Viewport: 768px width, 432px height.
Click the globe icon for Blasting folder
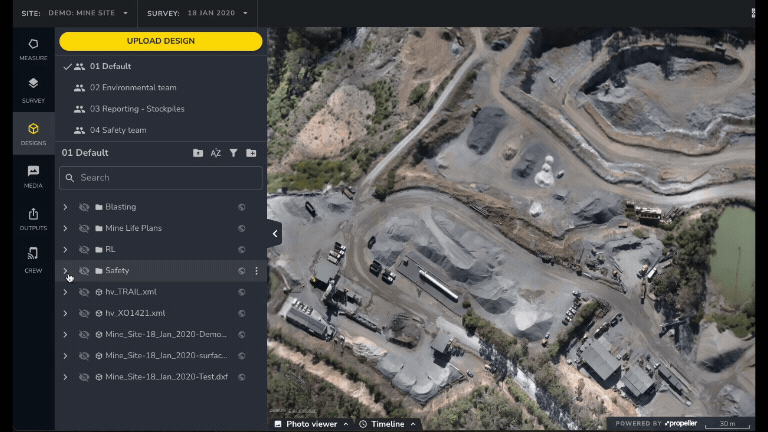point(241,207)
